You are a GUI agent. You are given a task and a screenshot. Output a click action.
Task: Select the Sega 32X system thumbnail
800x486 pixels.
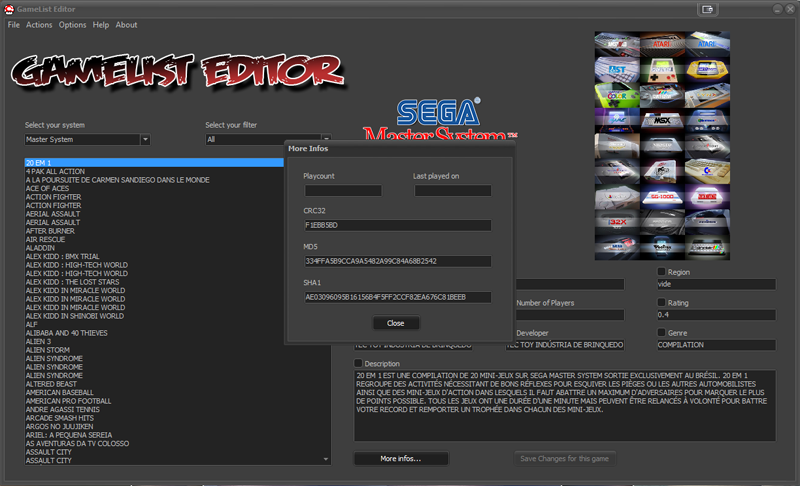(617, 222)
